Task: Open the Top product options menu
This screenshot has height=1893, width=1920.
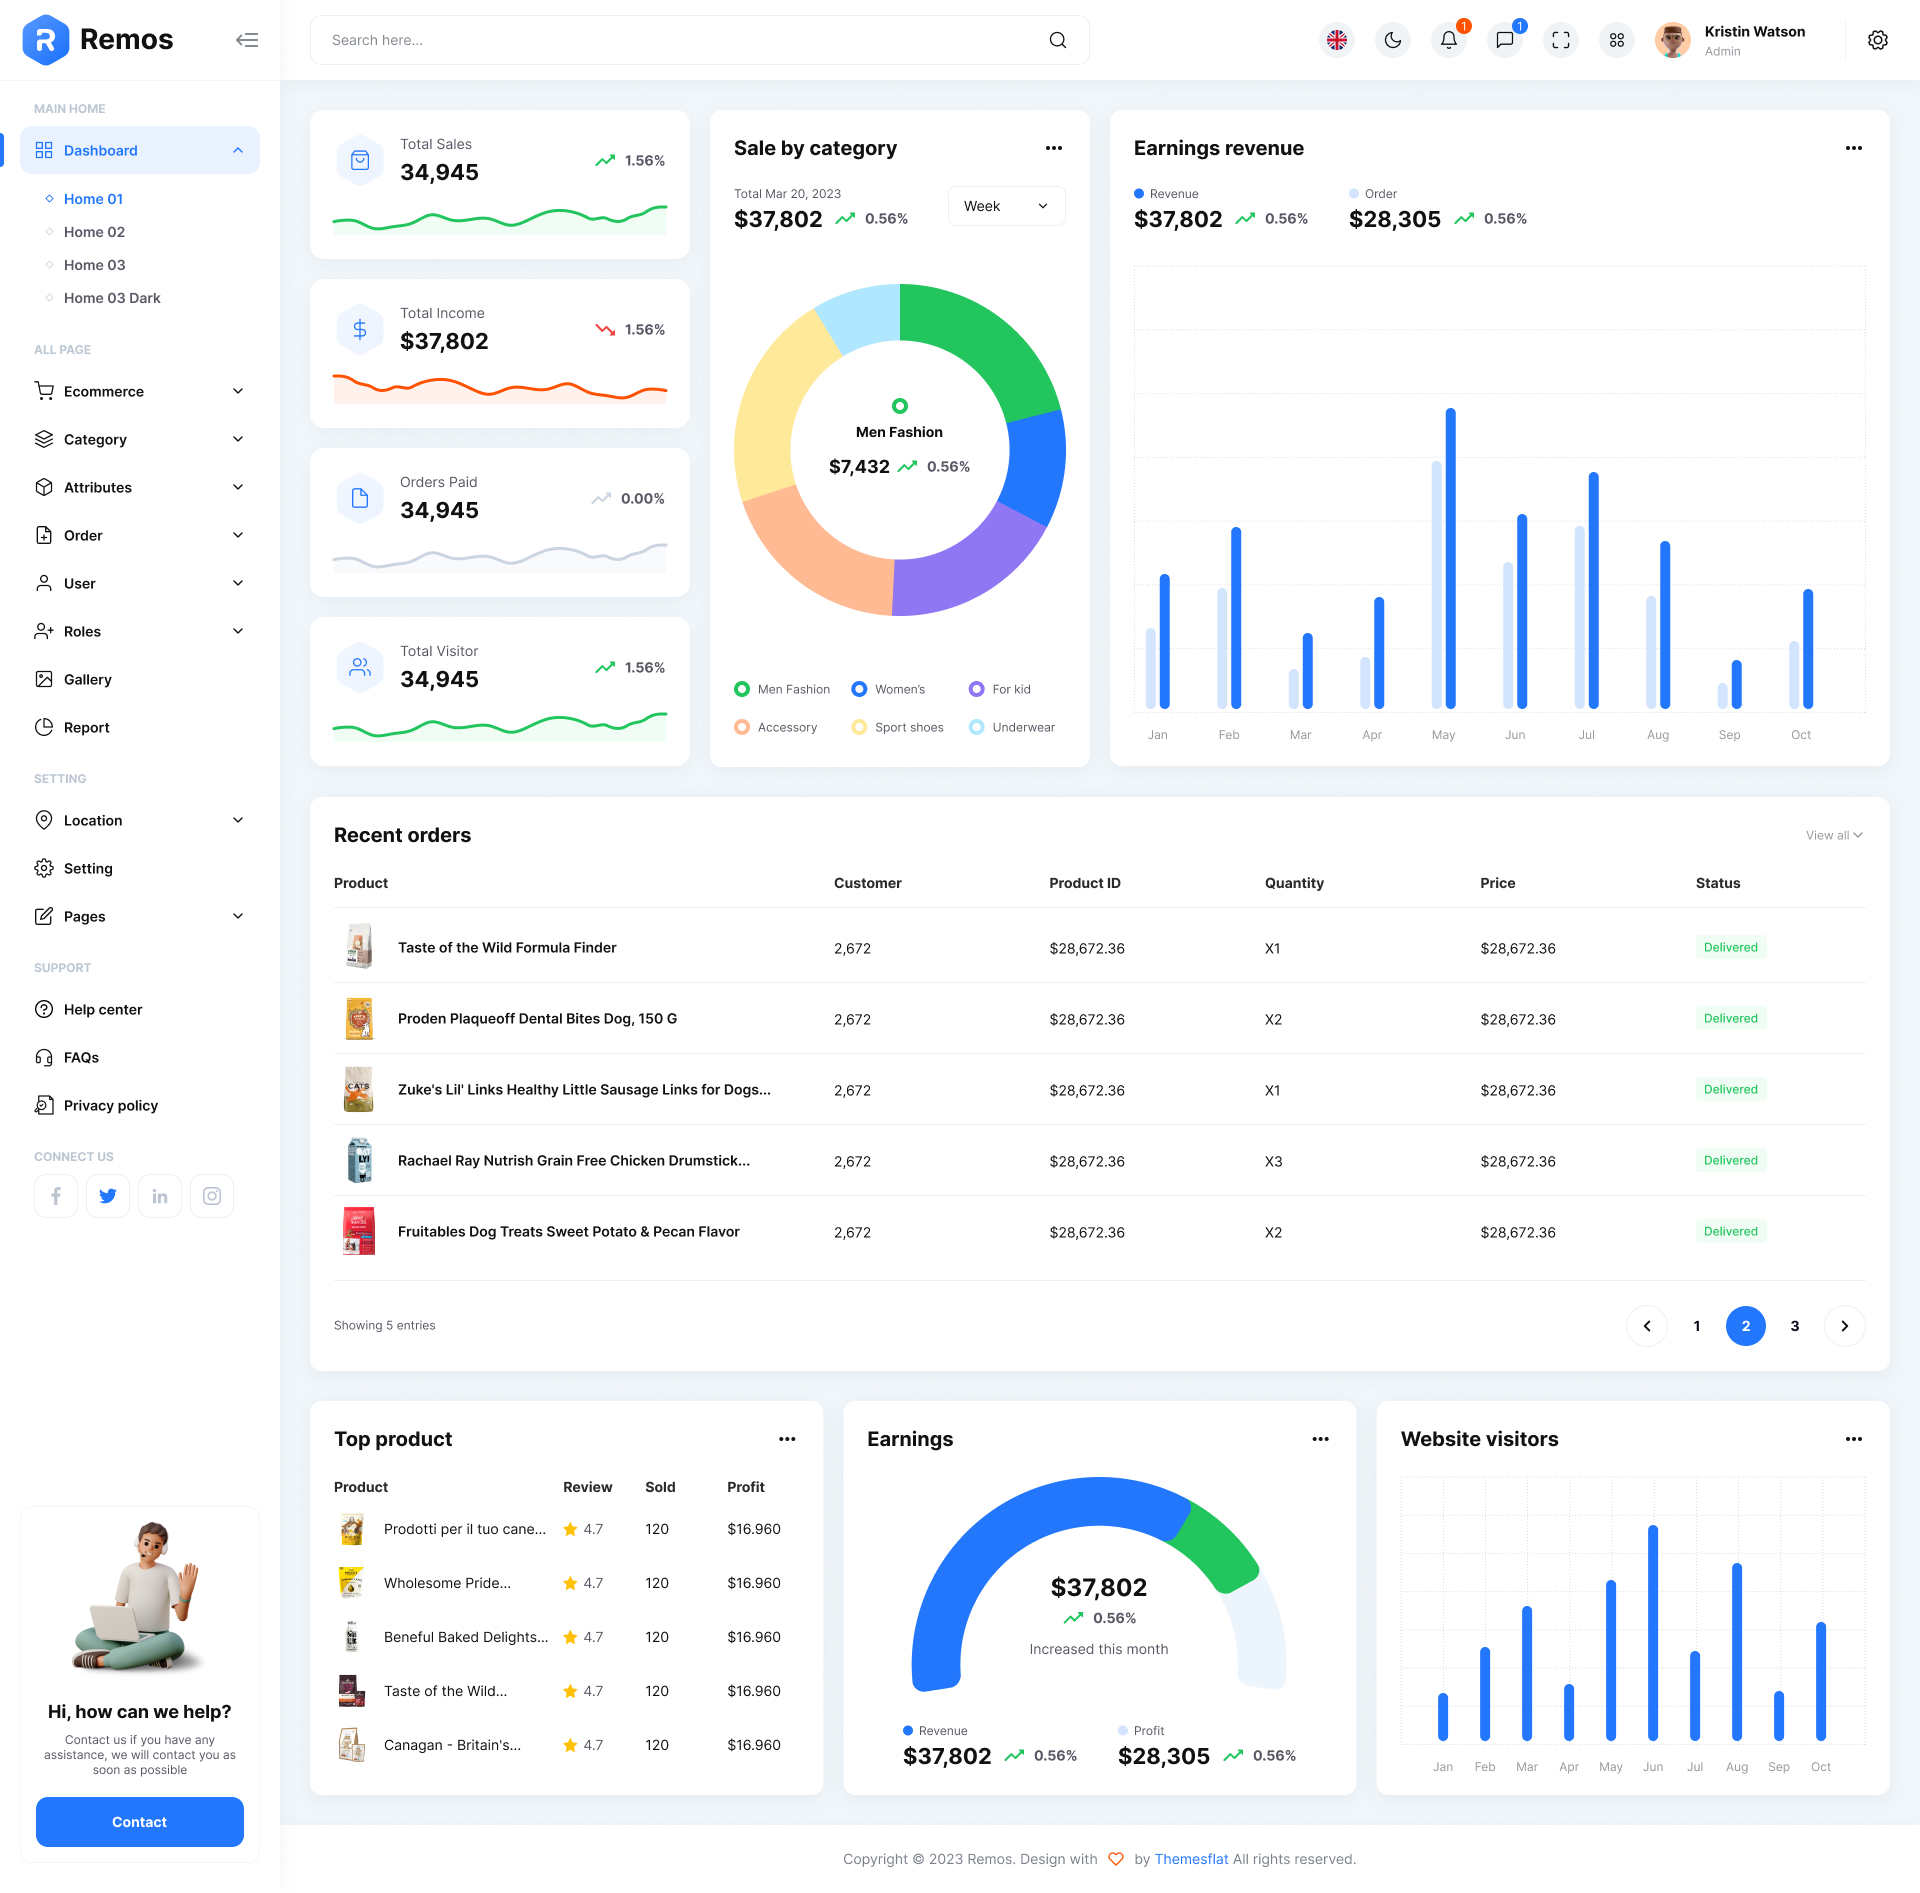Action: 787,1439
